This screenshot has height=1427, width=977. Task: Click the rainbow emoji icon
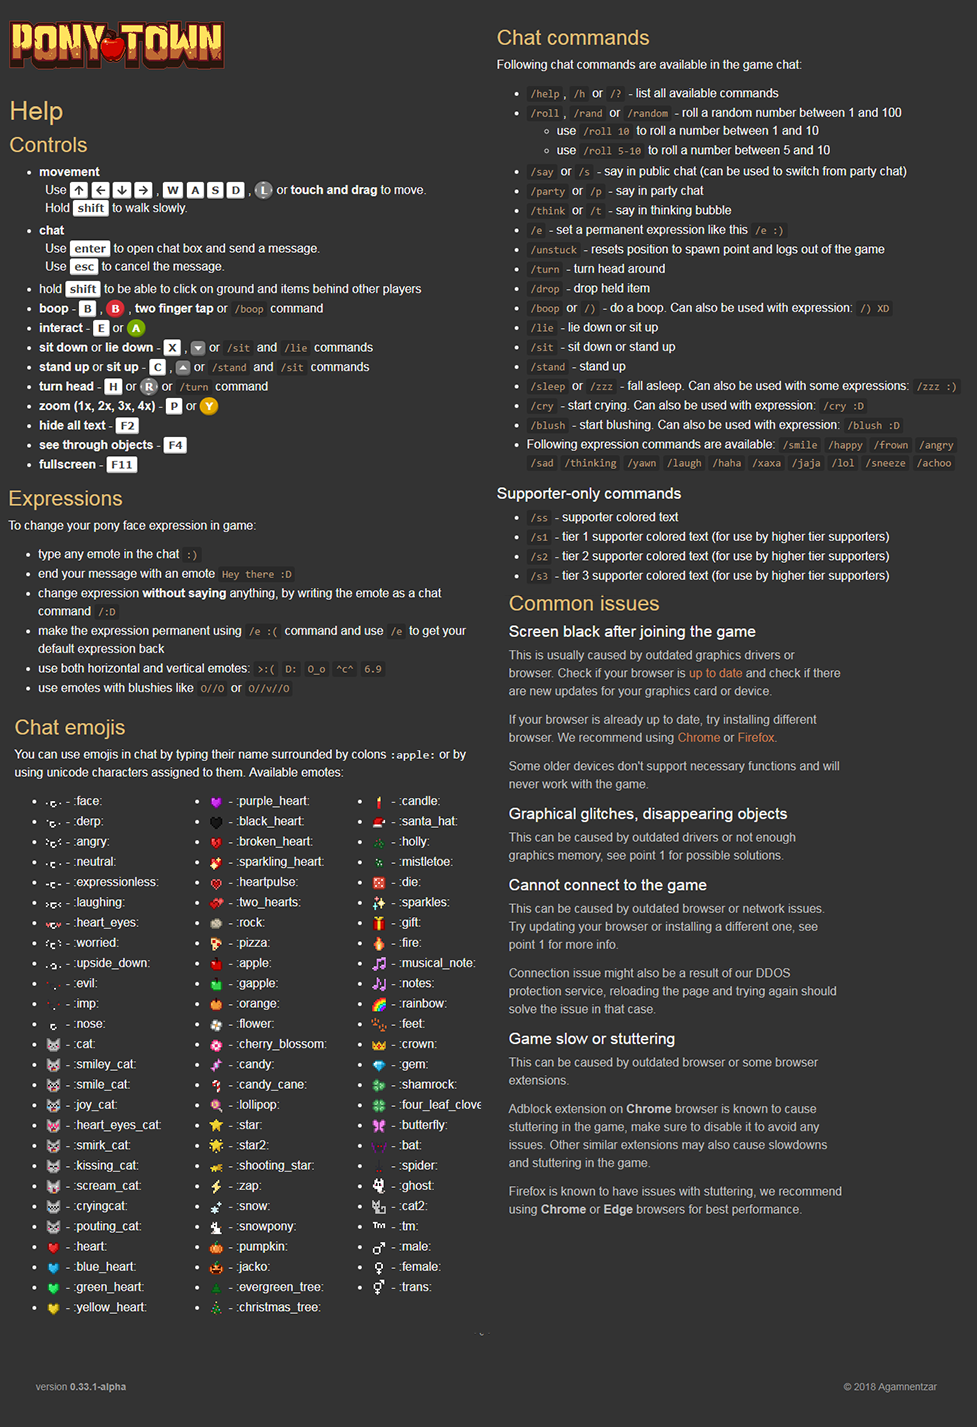(x=379, y=1004)
